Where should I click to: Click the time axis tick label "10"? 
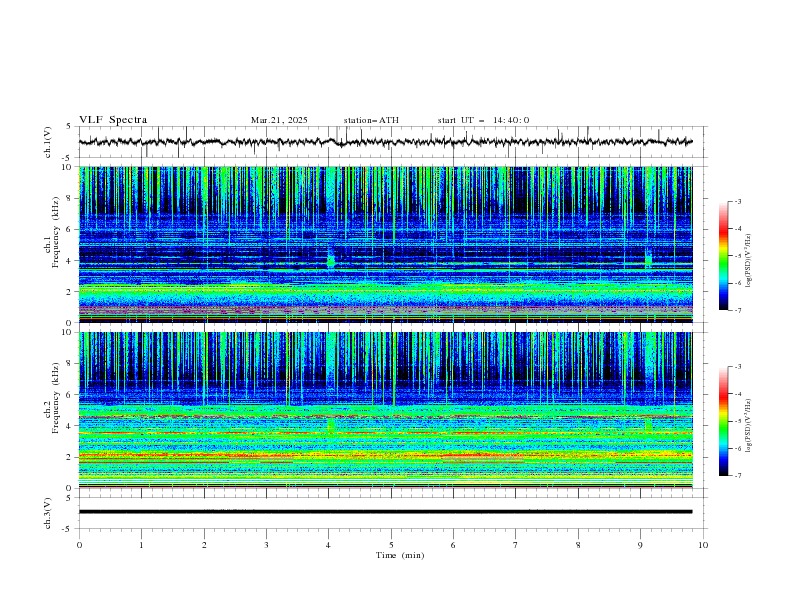tap(703, 545)
